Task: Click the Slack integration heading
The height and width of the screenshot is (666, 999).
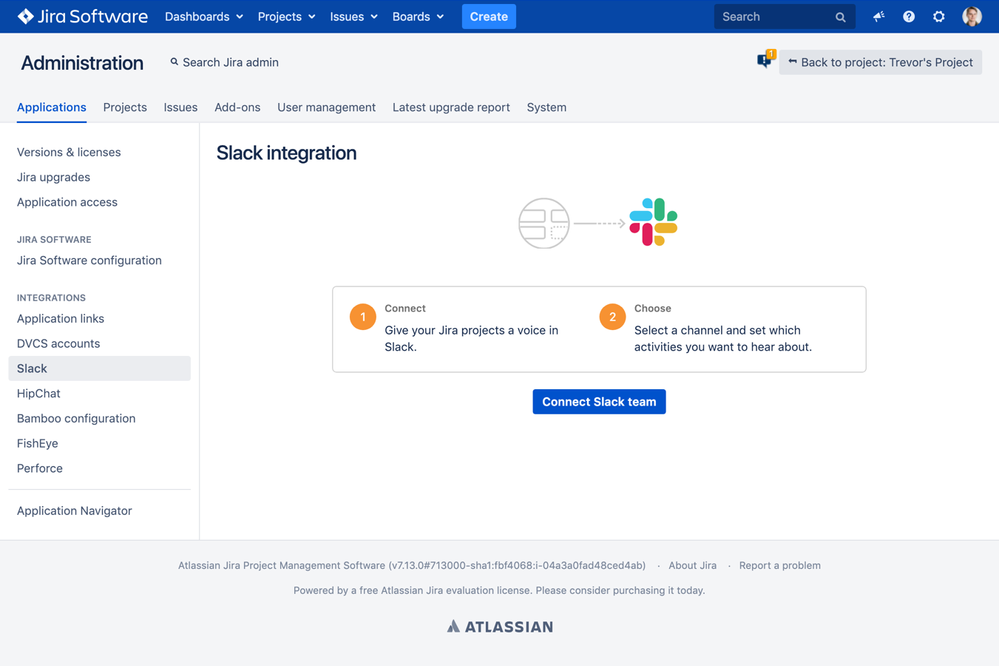Action: coord(286,153)
